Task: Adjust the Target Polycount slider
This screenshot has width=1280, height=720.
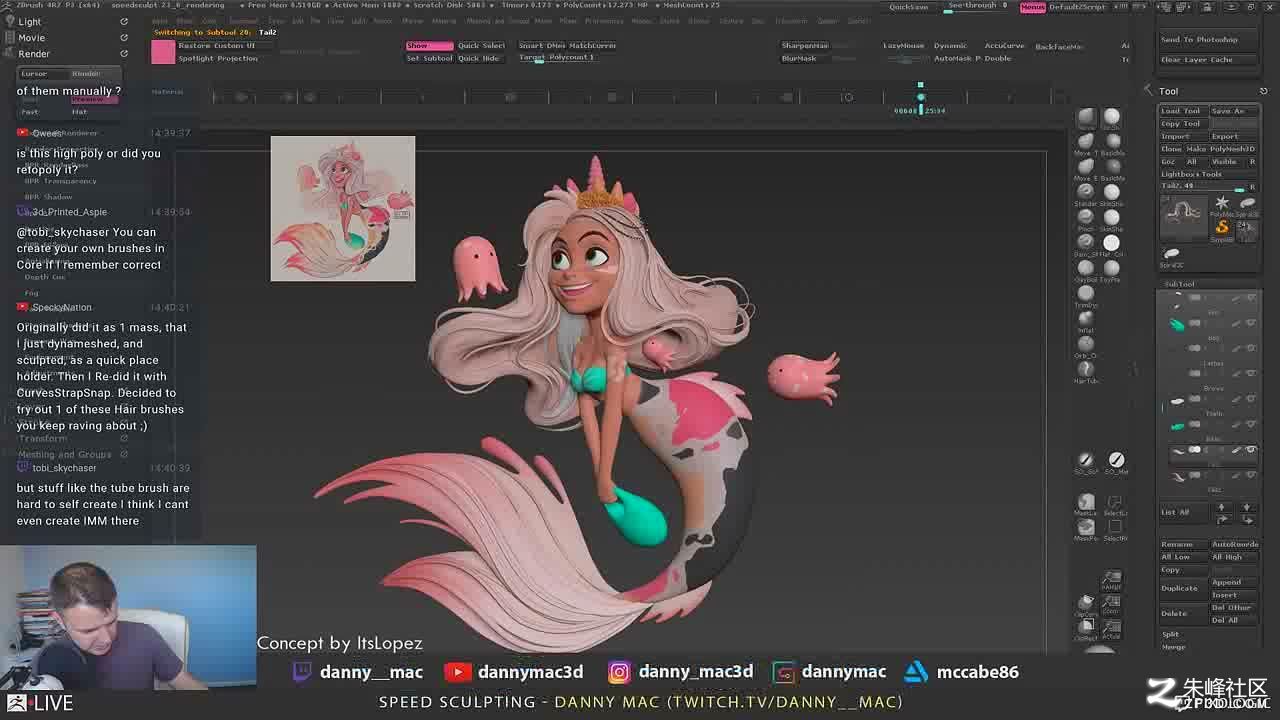Action: click(557, 57)
